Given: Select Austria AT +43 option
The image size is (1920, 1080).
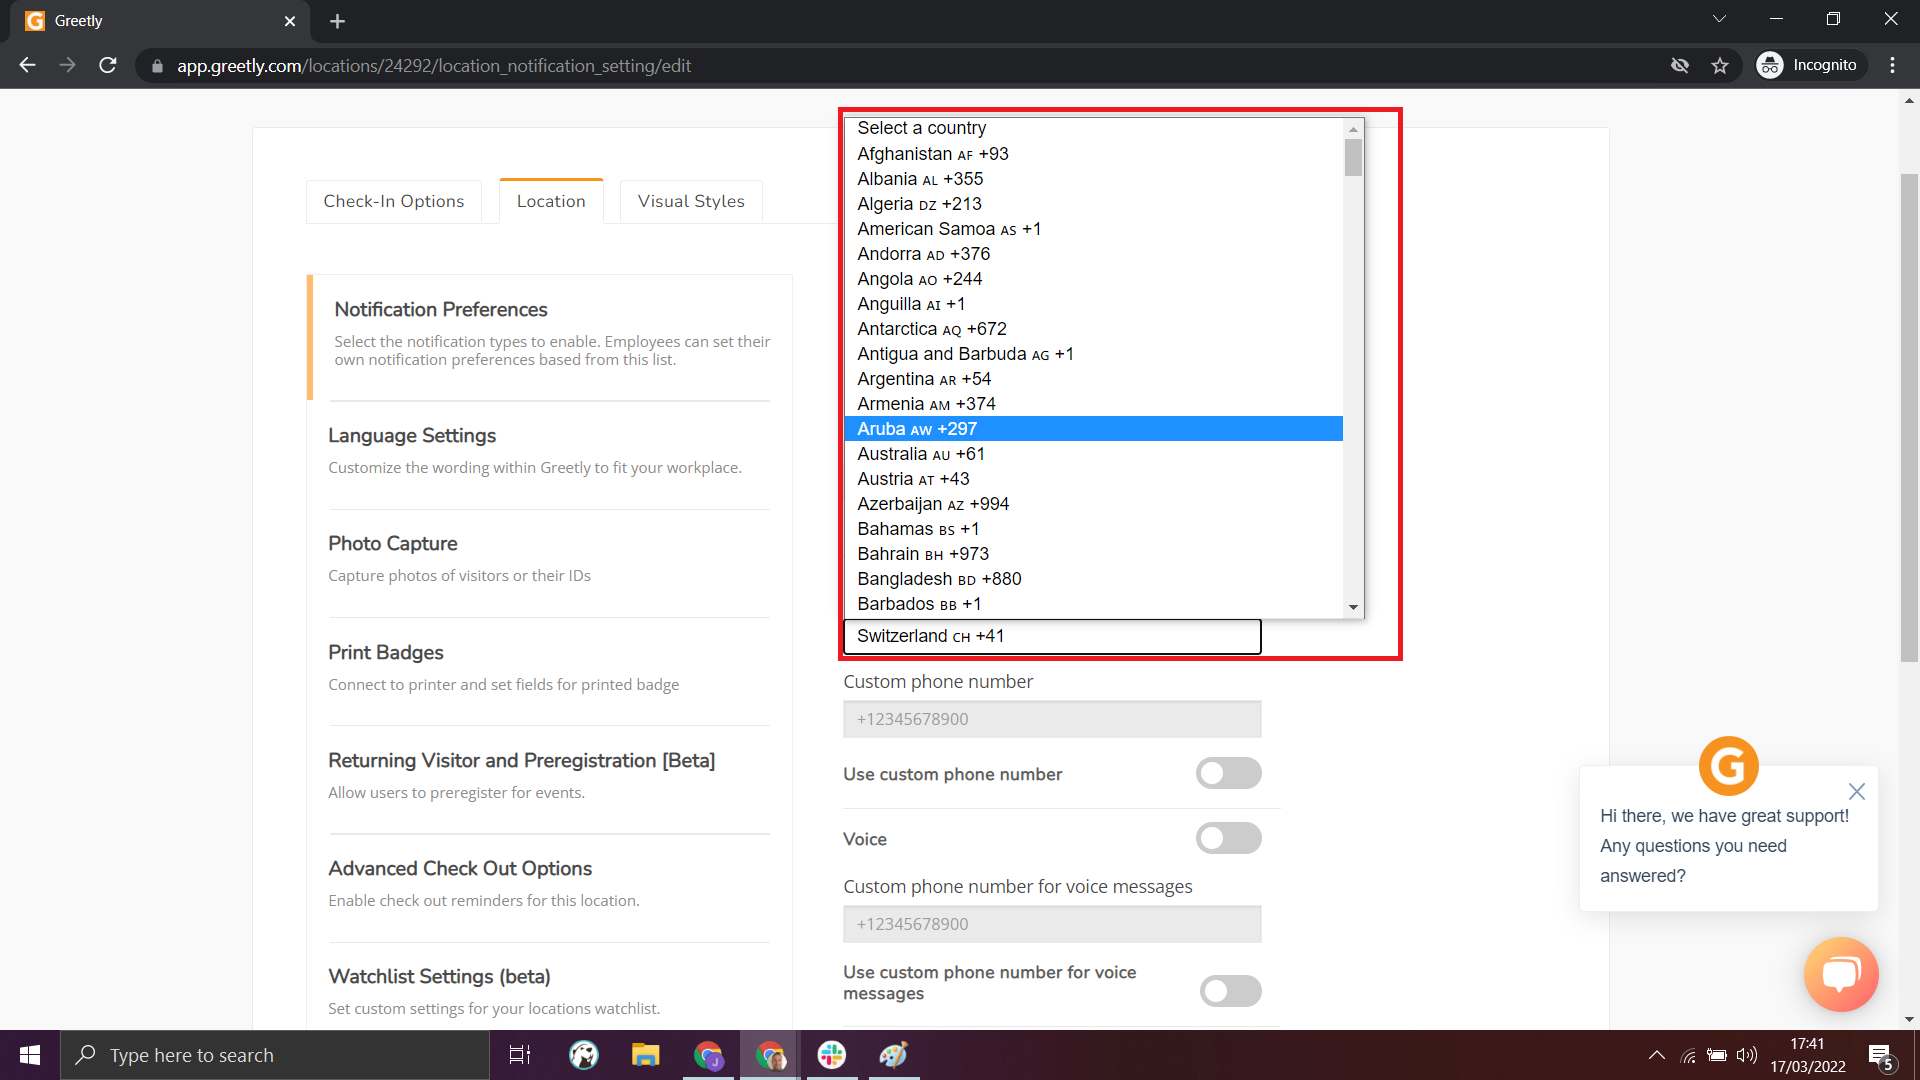Looking at the screenshot, I should [1094, 479].
